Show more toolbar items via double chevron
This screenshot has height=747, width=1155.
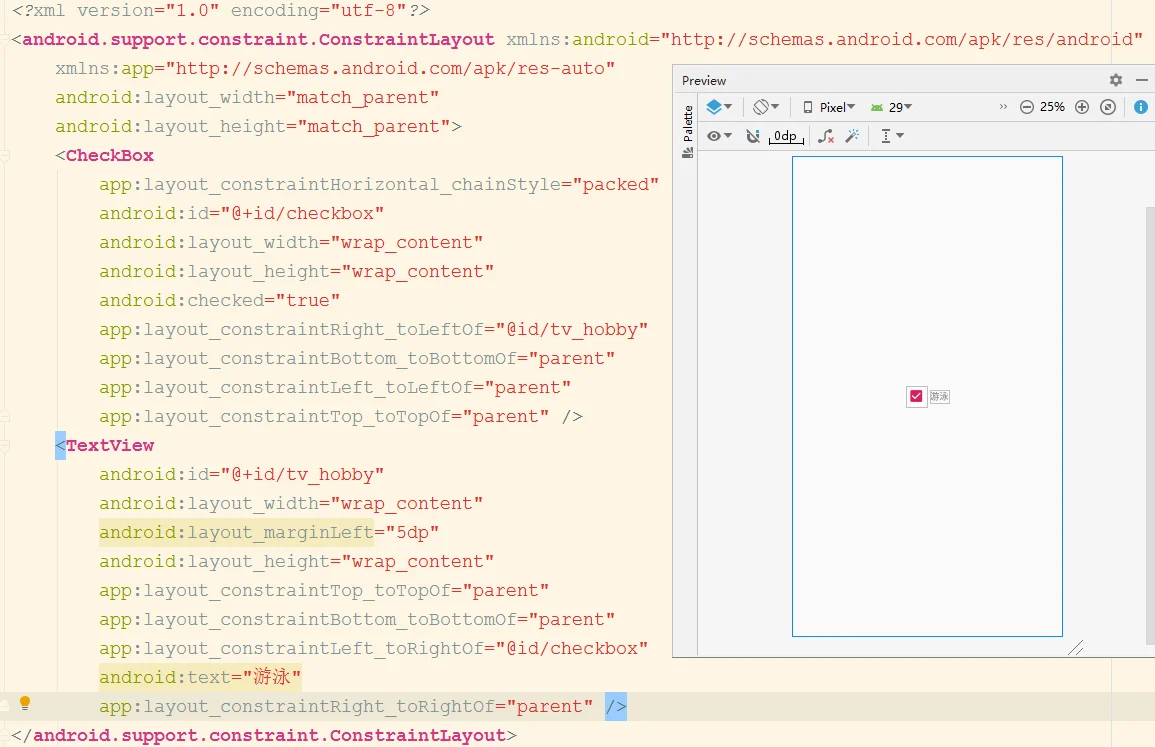click(x=1003, y=107)
